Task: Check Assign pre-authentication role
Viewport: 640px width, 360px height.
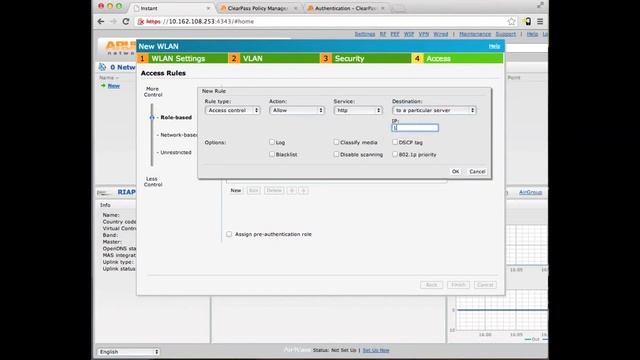Action: click(x=229, y=234)
